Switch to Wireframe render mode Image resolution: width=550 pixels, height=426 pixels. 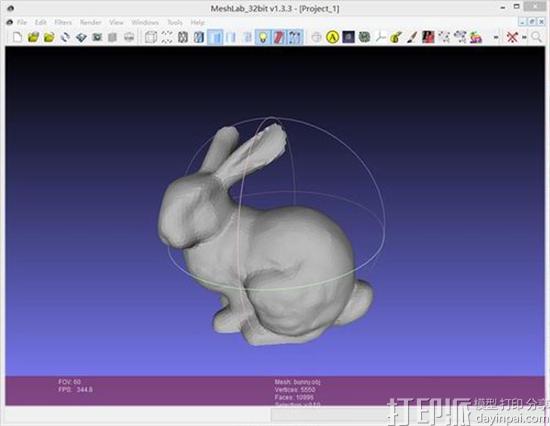(x=183, y=37)
